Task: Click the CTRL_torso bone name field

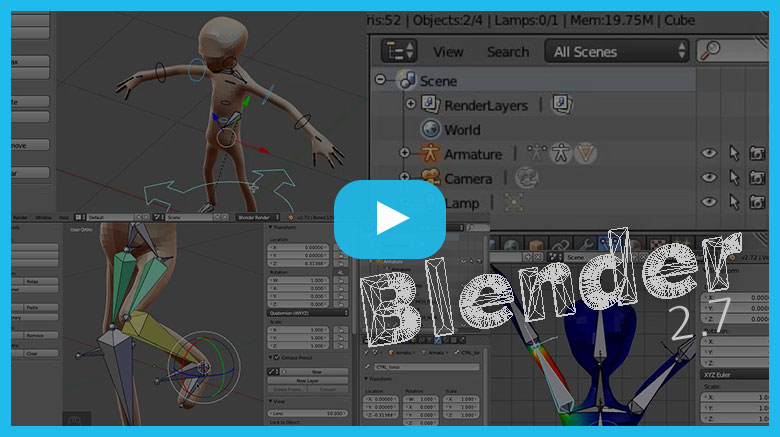Action: click(x=427, y=367)
